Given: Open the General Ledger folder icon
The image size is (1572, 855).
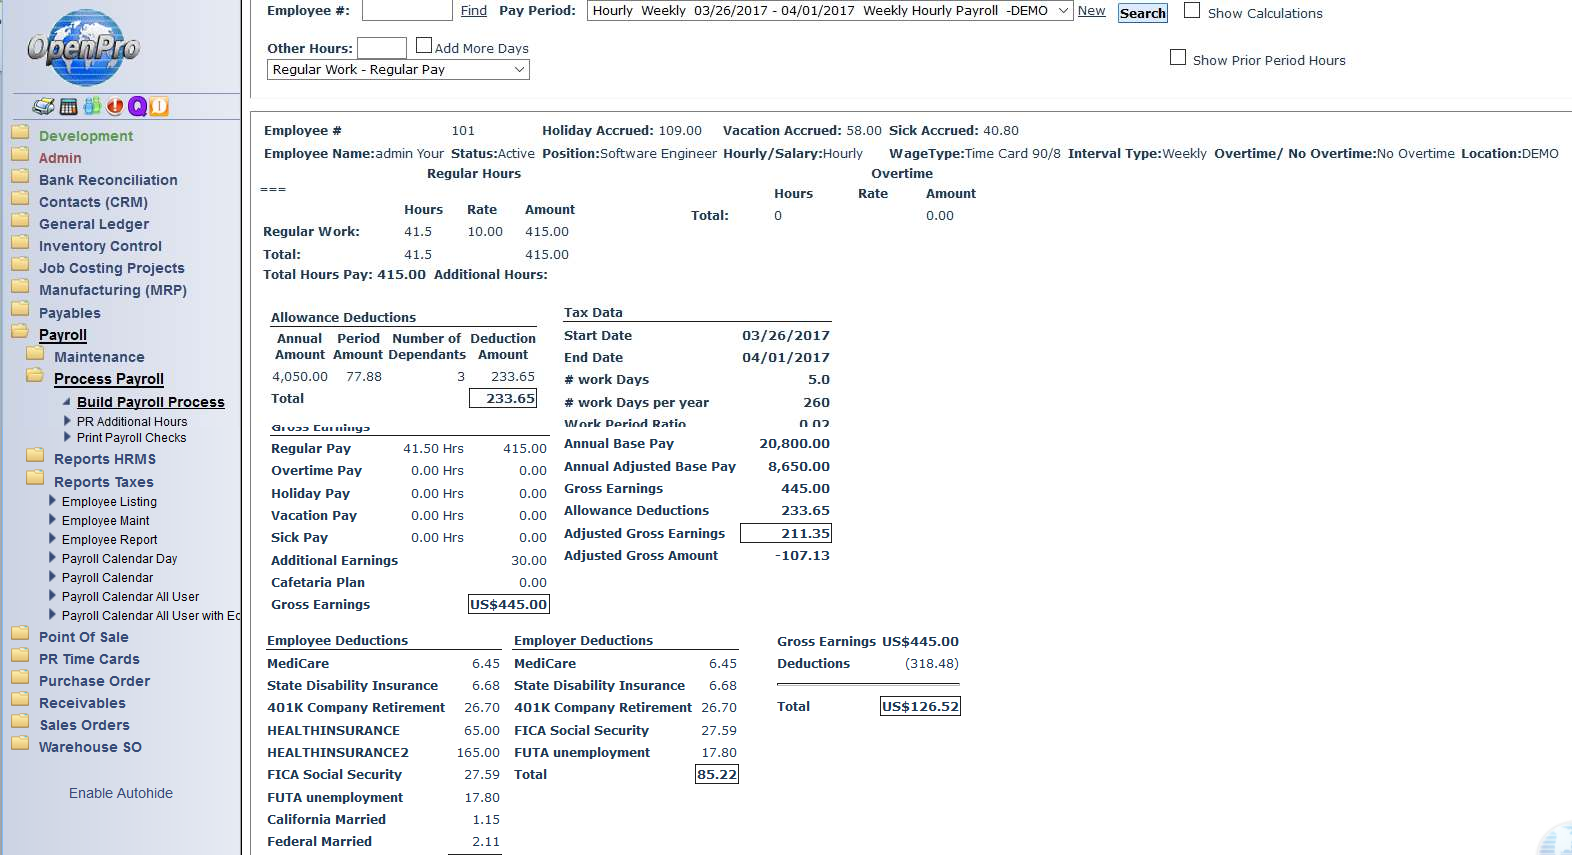Looking at the screenshot, I should [20, 220].
